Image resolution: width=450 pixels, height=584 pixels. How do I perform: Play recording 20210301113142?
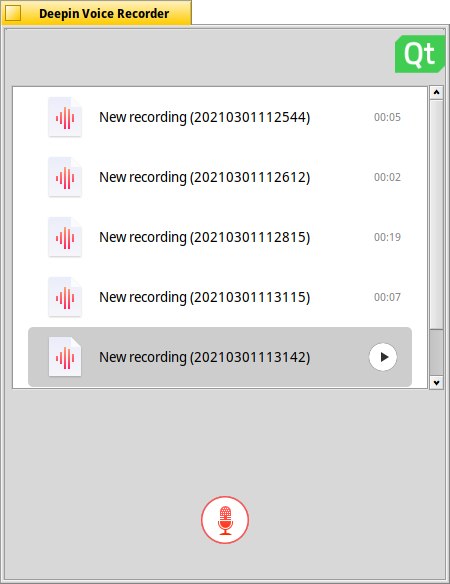[x=383, y=357]
